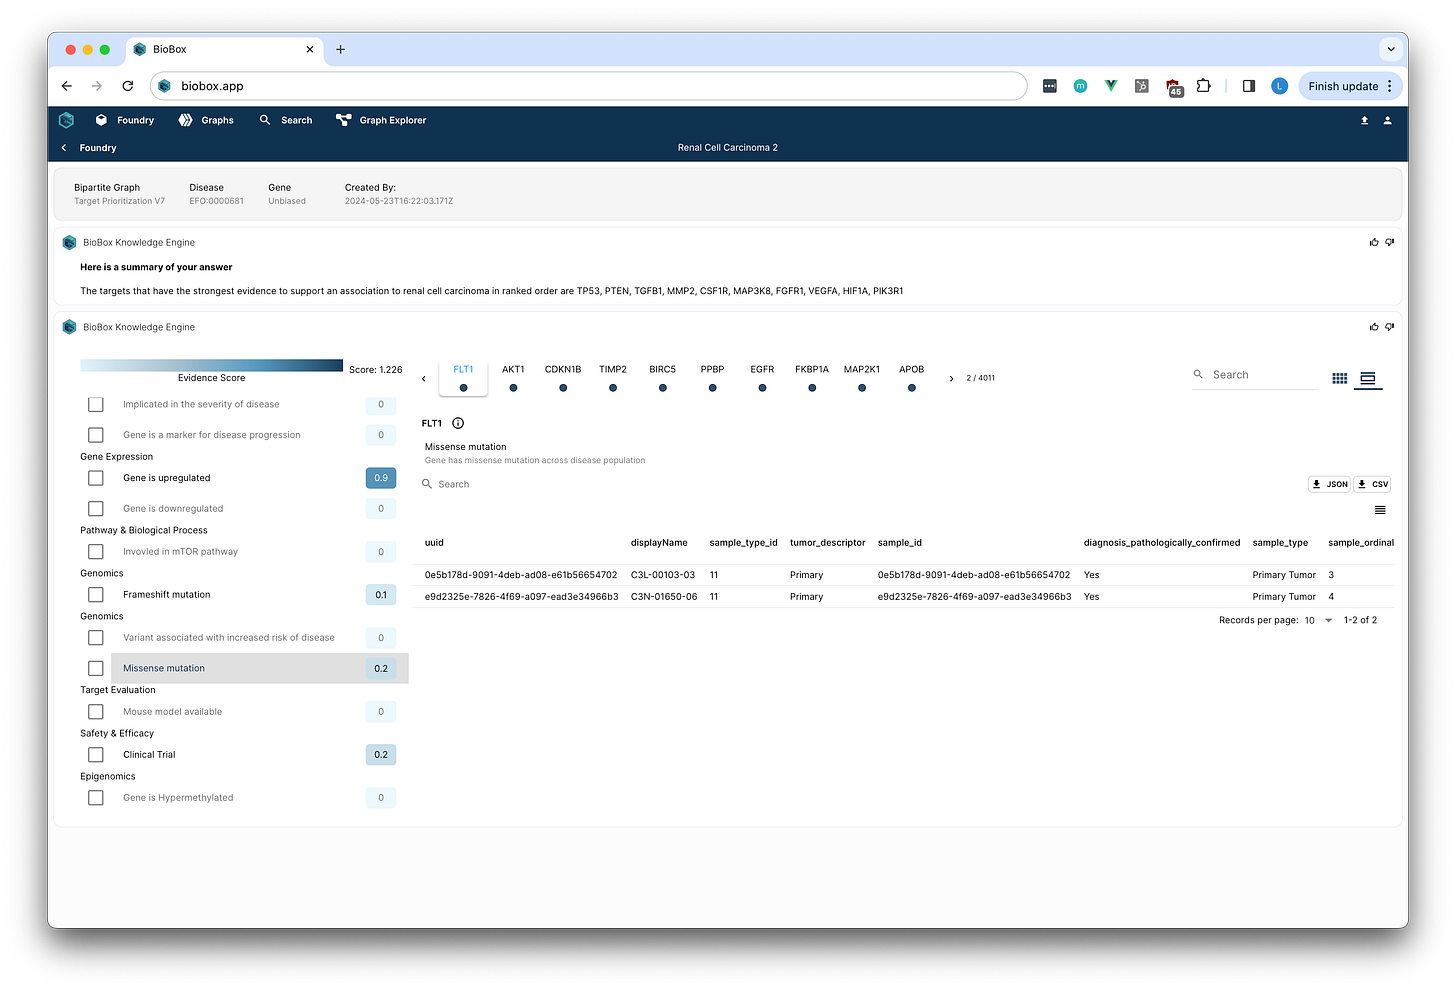Open FLT1 info icon
This screenshot has width=1456, height=991.
458,423
